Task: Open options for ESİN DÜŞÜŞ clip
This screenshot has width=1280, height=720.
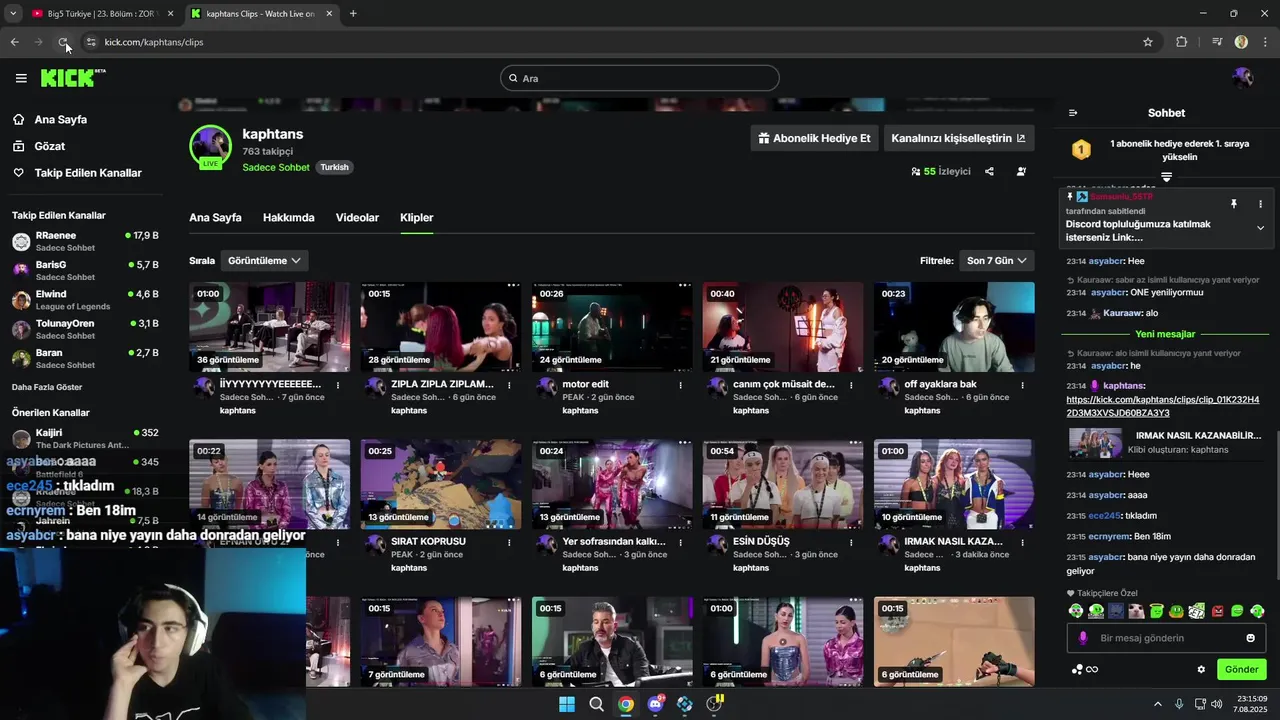Action: (x=851, y=541)
